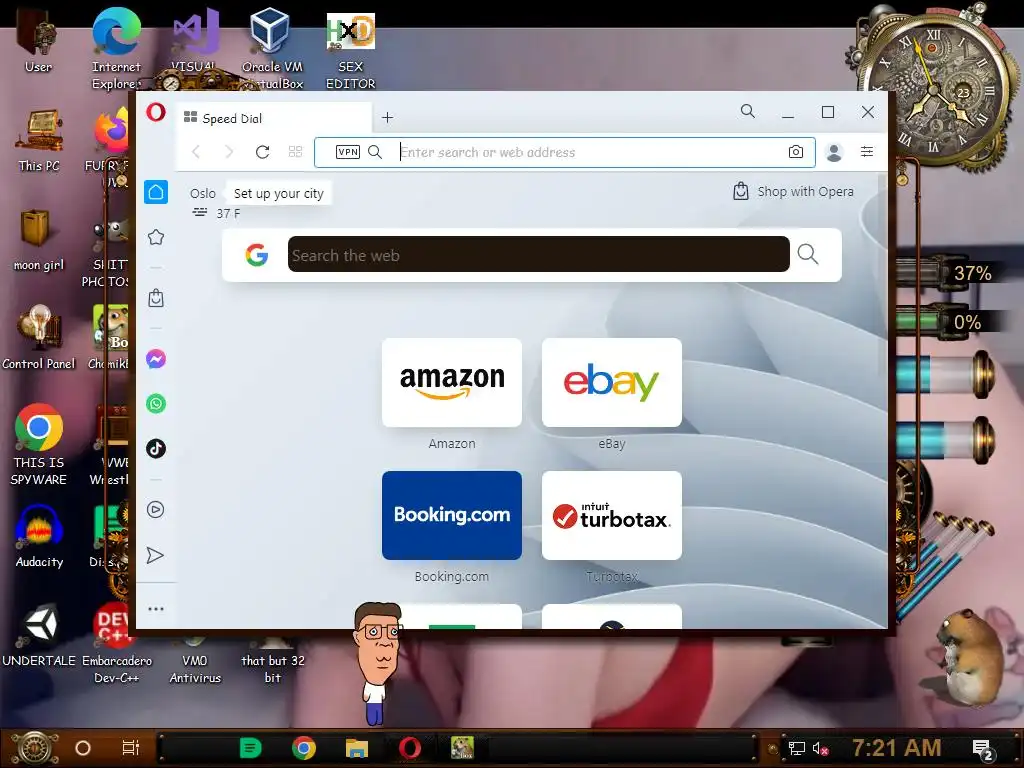1024x768 pixels.
Task: Reload the page
Action: tap(263, 152)
